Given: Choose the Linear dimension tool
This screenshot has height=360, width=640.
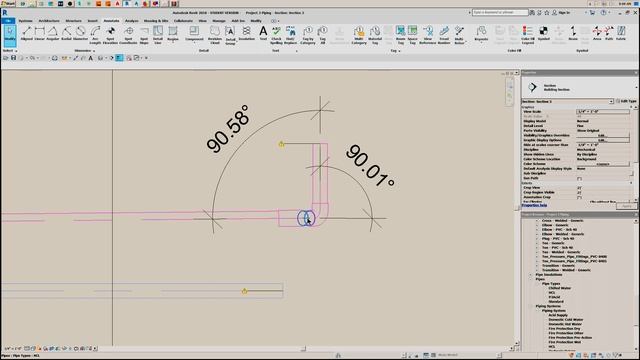Looking at the screenshot, I should pos(40,33).
